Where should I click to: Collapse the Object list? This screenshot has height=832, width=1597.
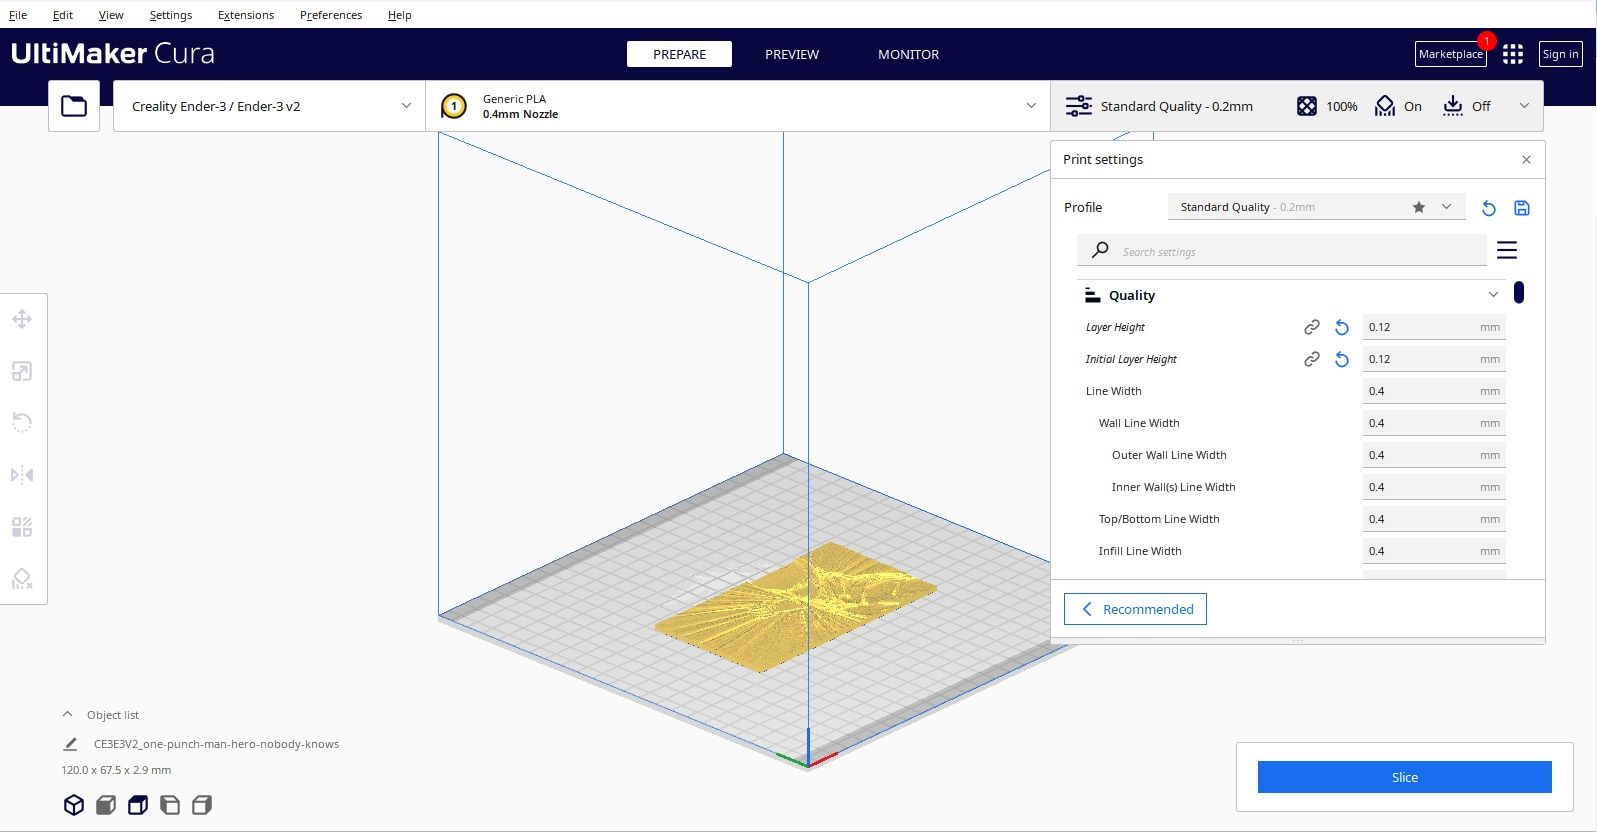67,714
